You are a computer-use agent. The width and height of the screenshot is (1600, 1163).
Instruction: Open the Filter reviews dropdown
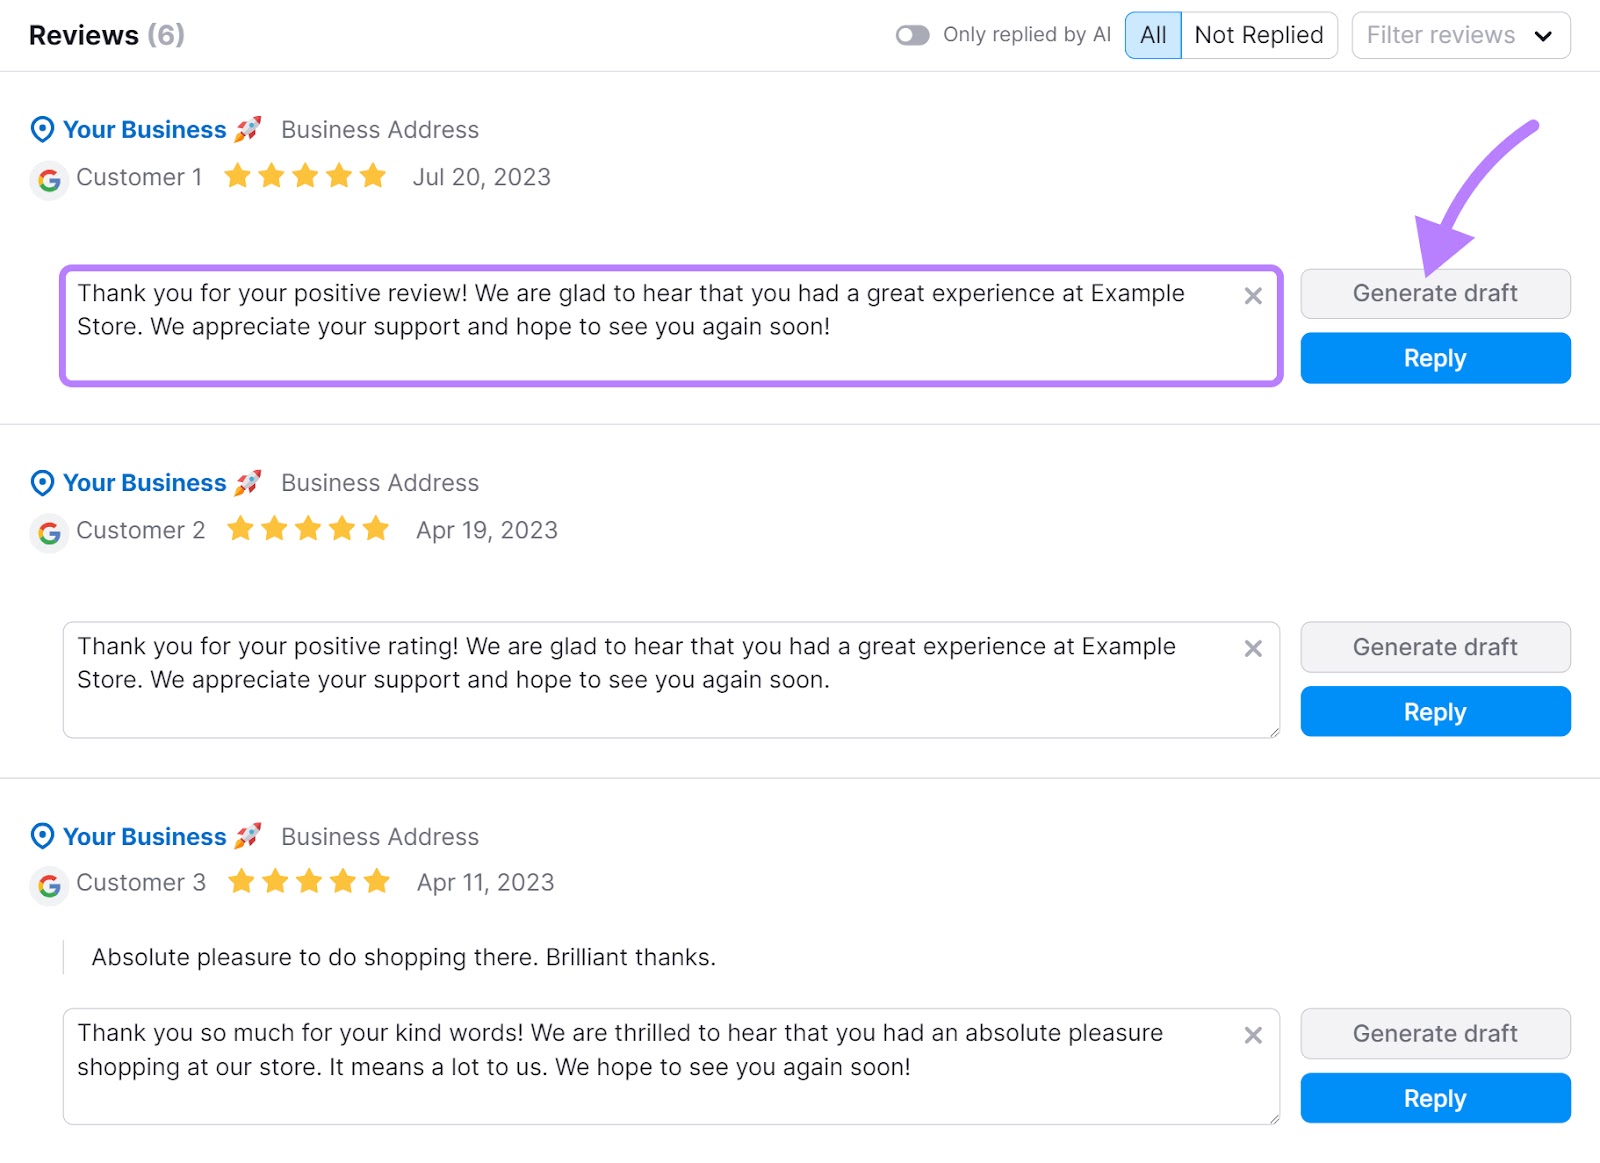[x=1460, y=35]
